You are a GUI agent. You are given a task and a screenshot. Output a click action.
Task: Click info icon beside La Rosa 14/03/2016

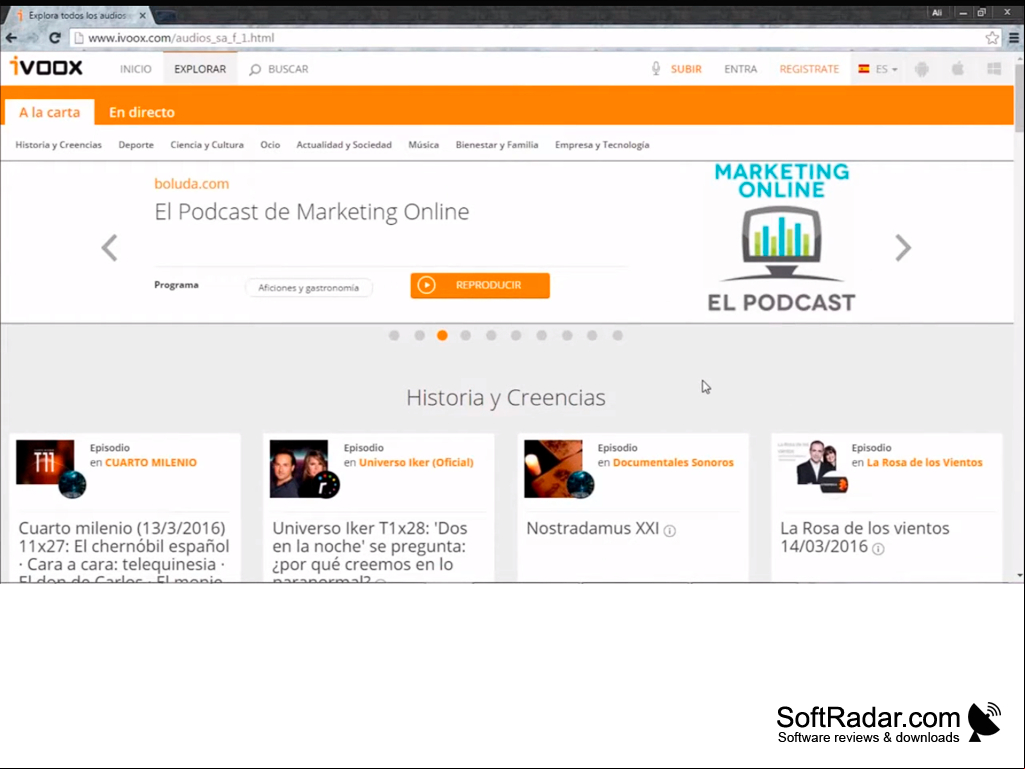(x=878, y=549)
